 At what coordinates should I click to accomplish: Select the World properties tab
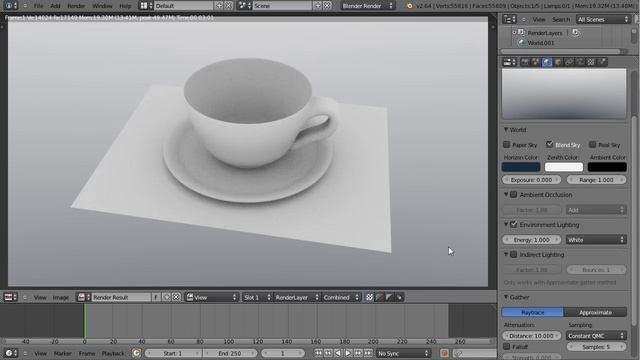547,62
